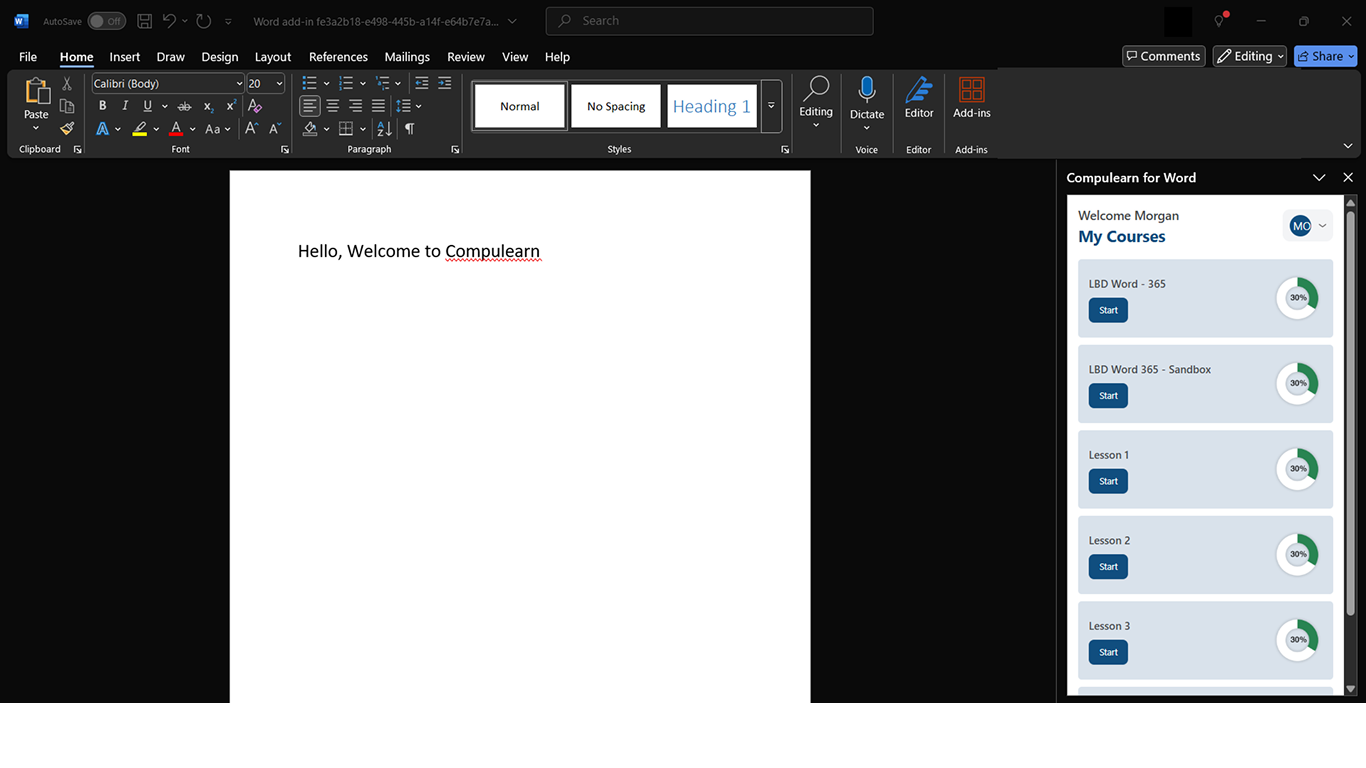Apply subscript formatting

click(208, 106)
